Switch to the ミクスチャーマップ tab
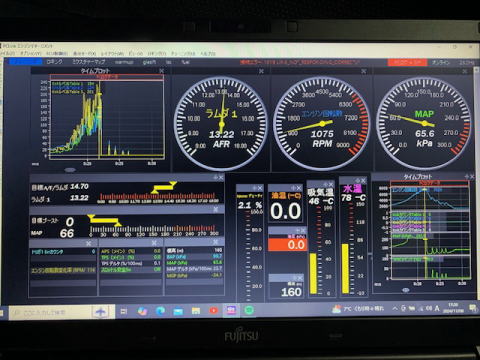The width and height of the screenshot is (480, 360). click(x=89, y=62)
